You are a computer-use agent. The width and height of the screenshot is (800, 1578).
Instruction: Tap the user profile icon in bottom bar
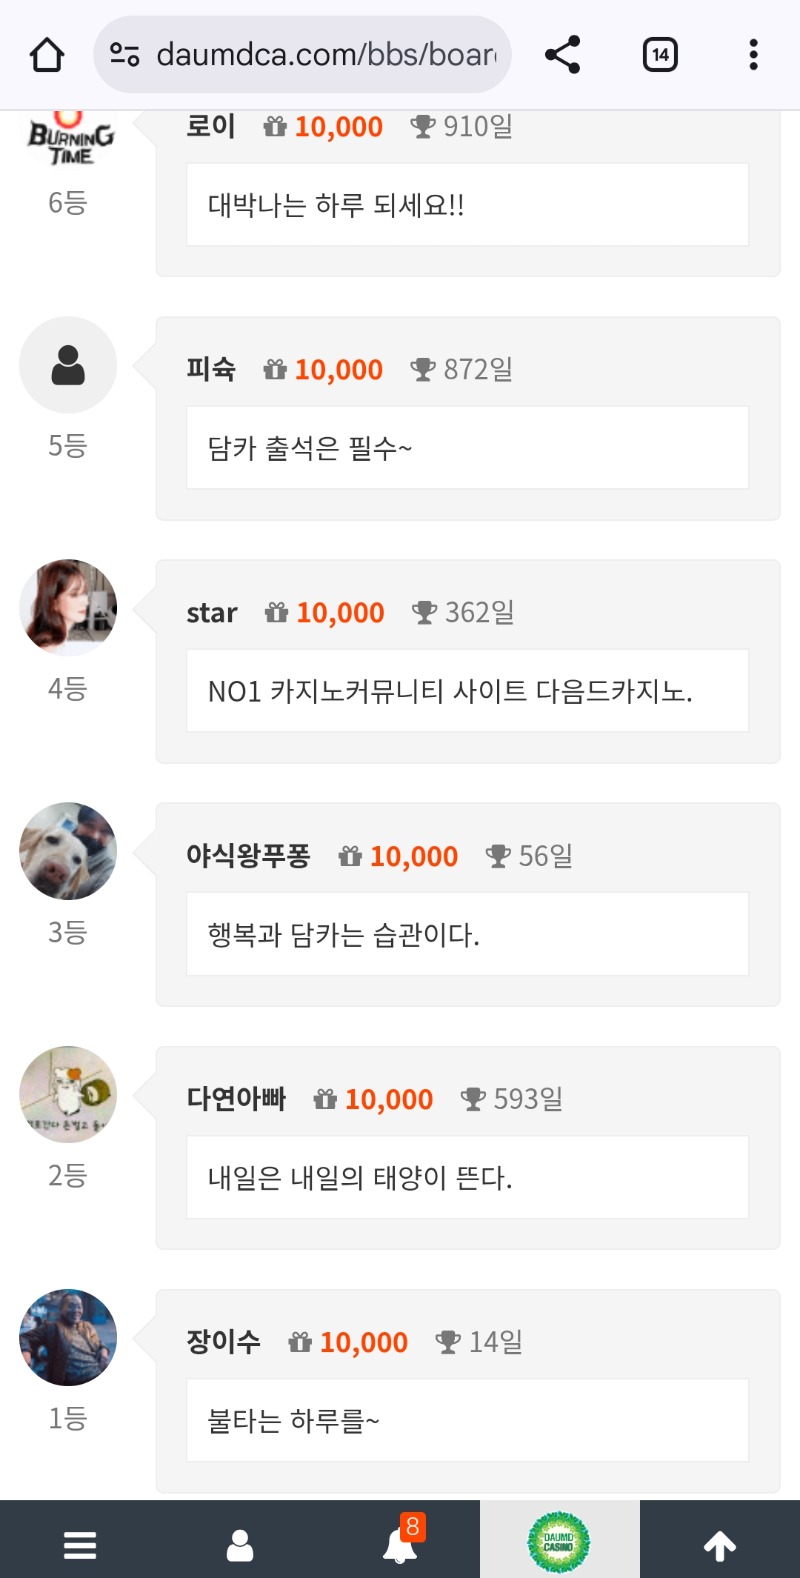click(x=240, y=1545)
